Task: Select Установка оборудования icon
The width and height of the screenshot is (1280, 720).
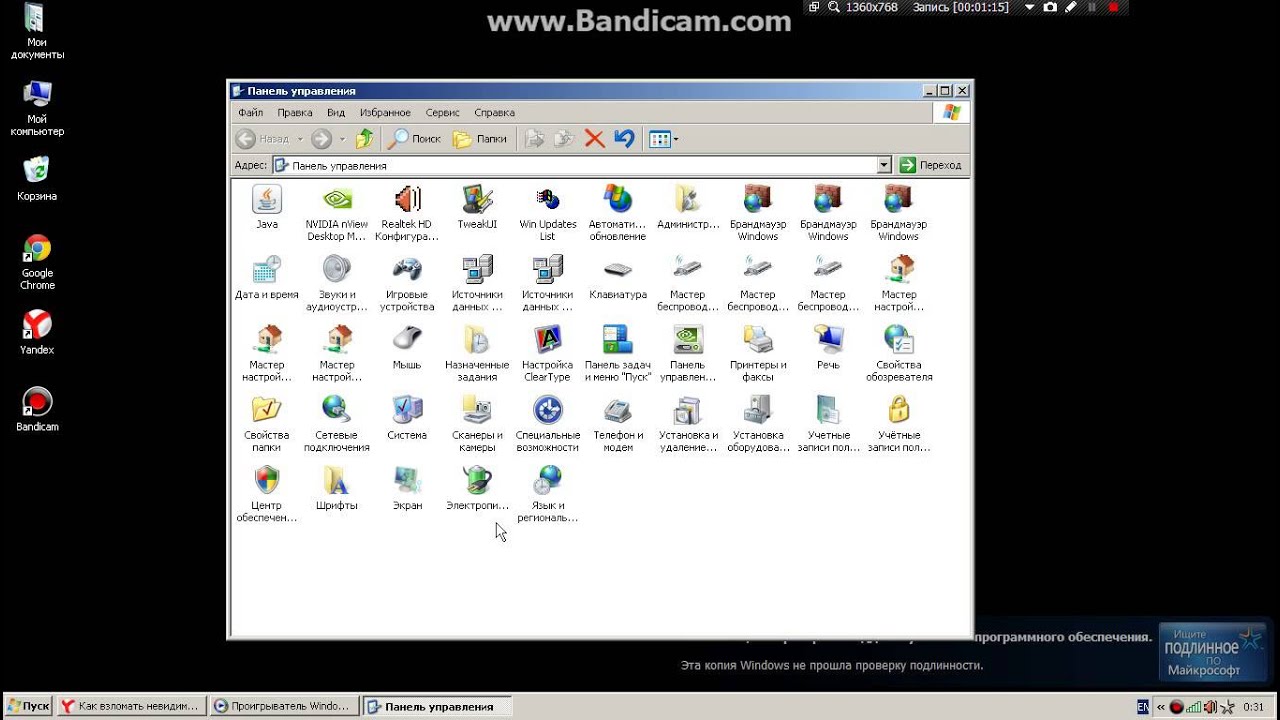Action: pyautogui.click(x=758, y=423)
